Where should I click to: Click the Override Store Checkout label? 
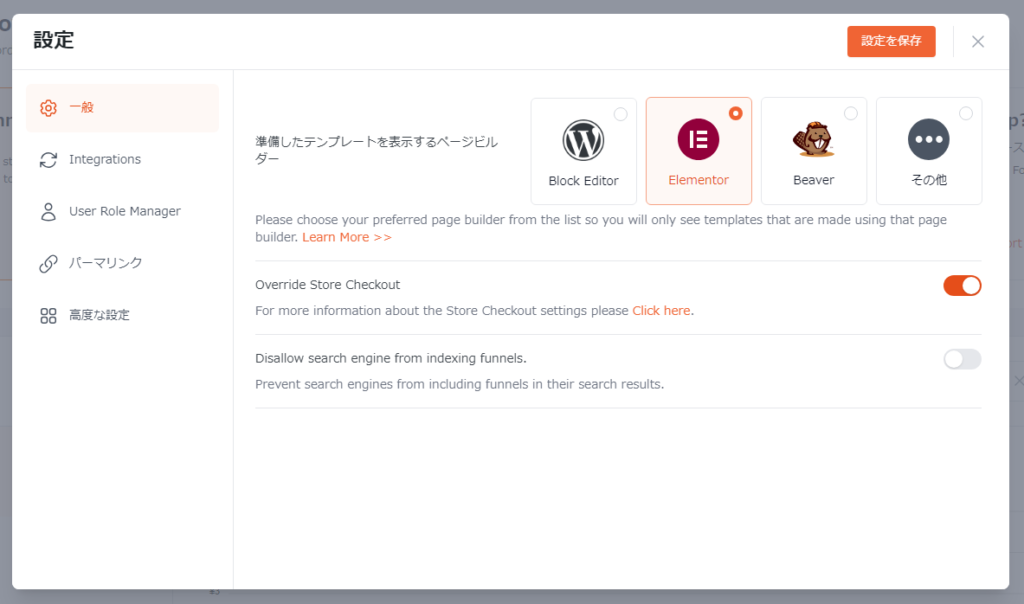[327, 285]
